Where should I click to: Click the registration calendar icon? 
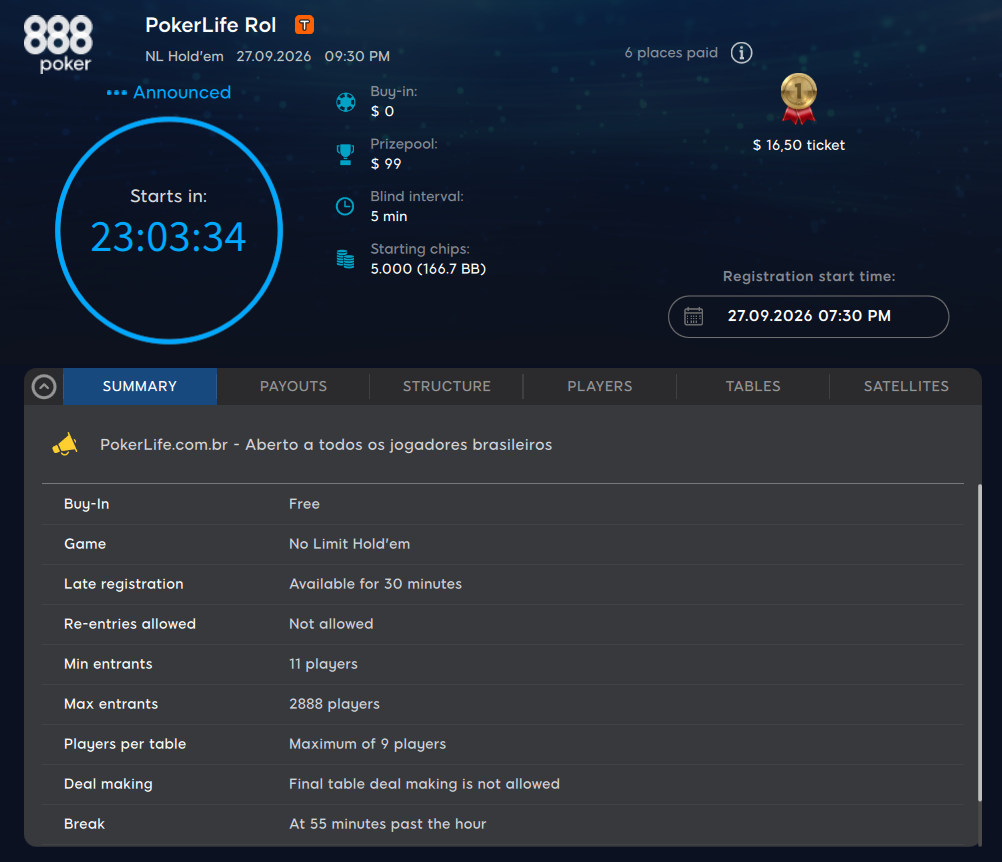point(693,316)
